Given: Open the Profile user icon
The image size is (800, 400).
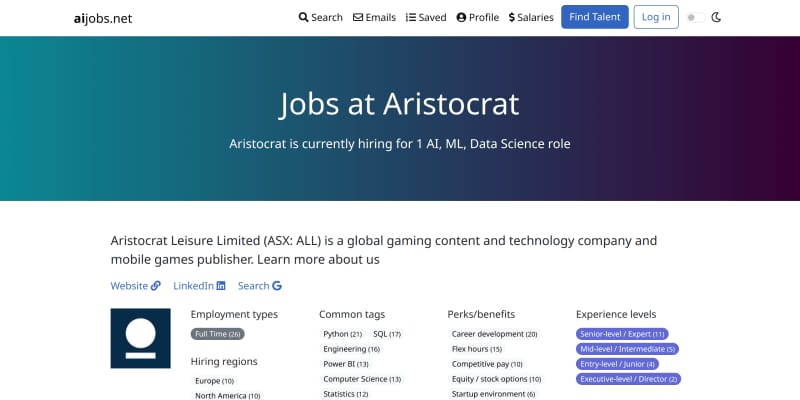Looking at the screenshot, I should (x=461, y=17).
